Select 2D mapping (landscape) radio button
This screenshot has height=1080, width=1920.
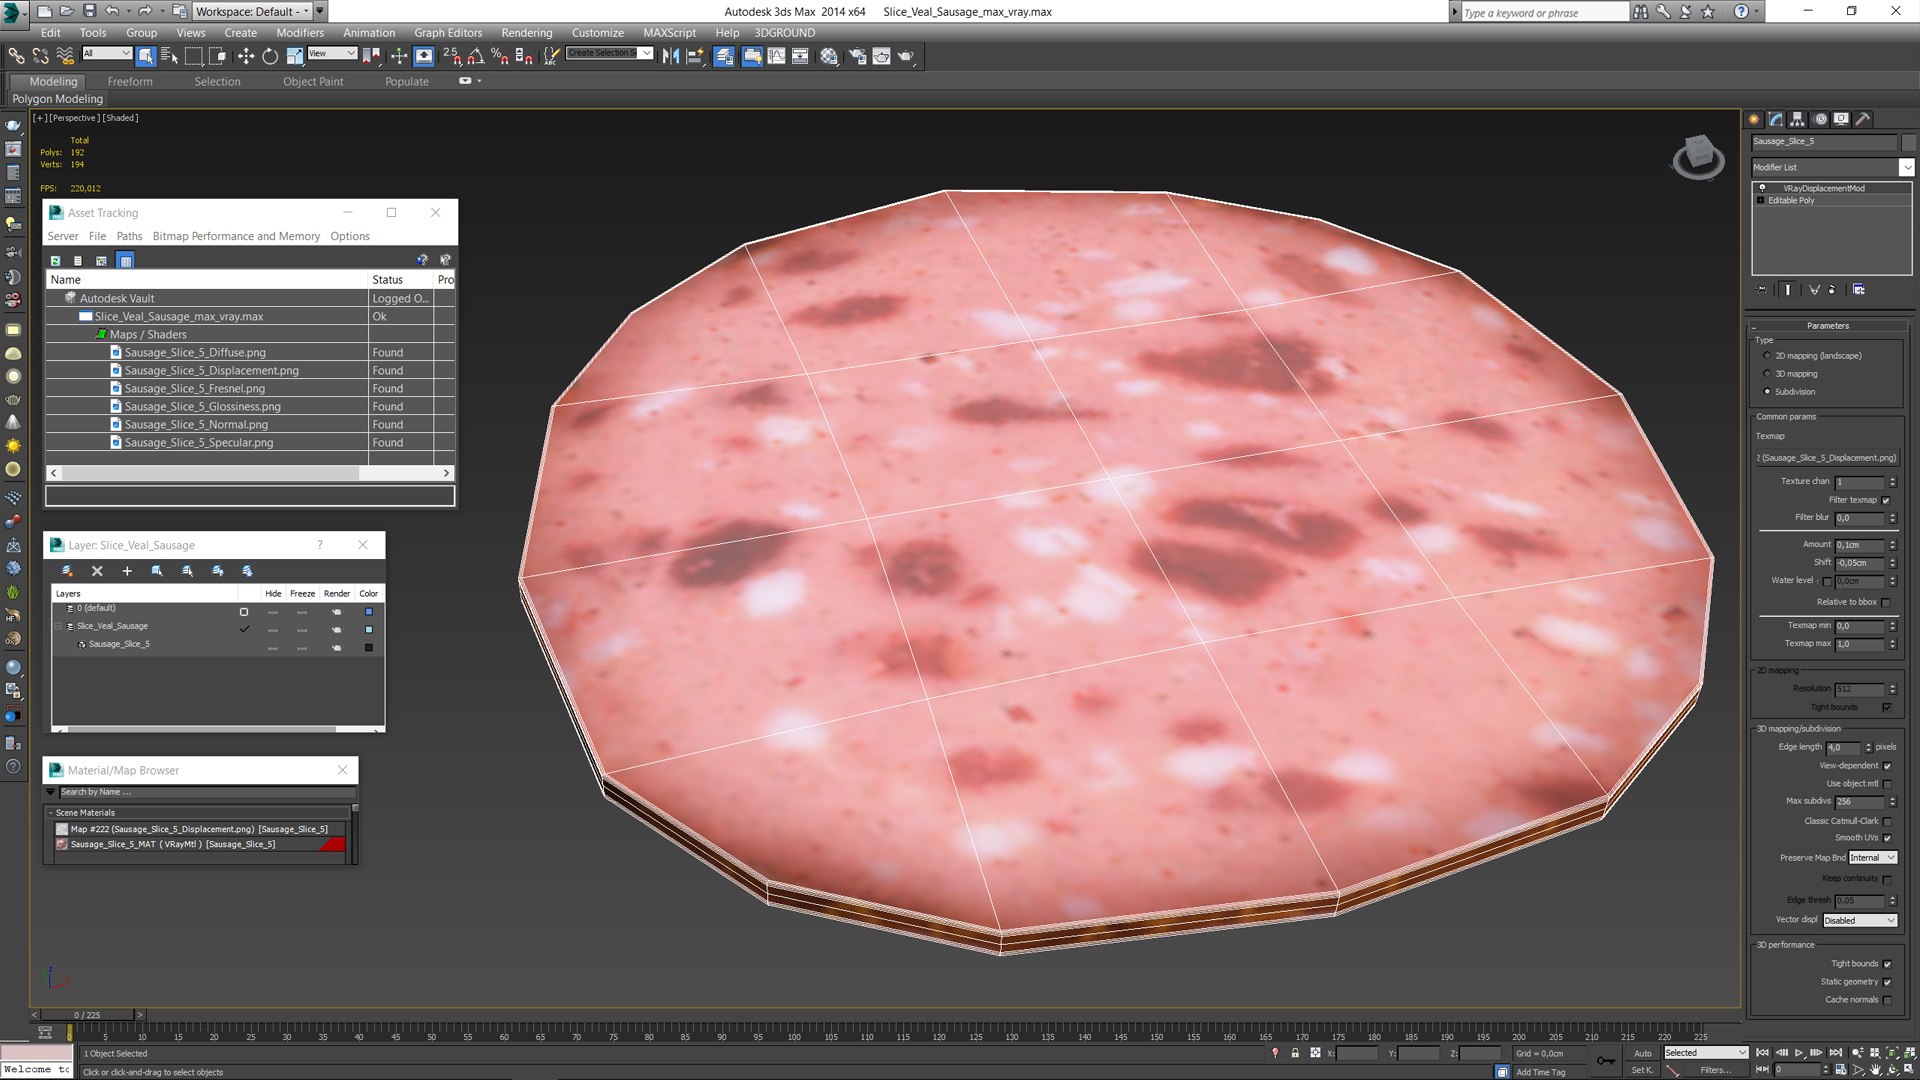coord(1767,356)
